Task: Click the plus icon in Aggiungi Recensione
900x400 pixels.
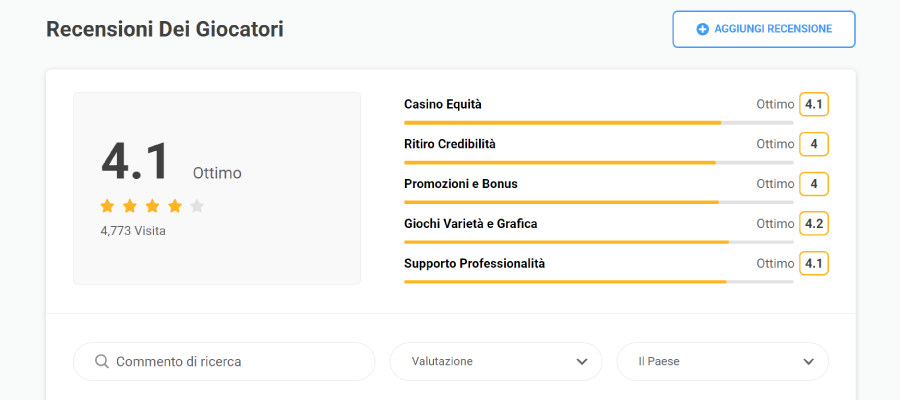Action: pyautogui.click(x=703, y=29)
